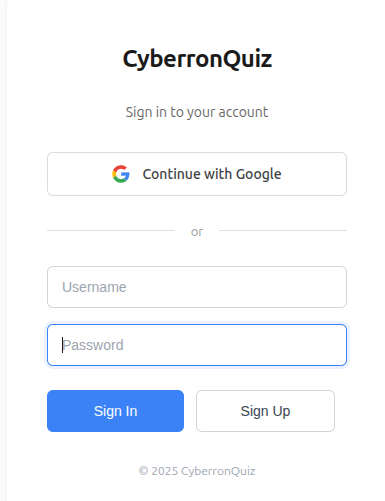Click the 'Sign in to your account' subtitle

[197, 112]
